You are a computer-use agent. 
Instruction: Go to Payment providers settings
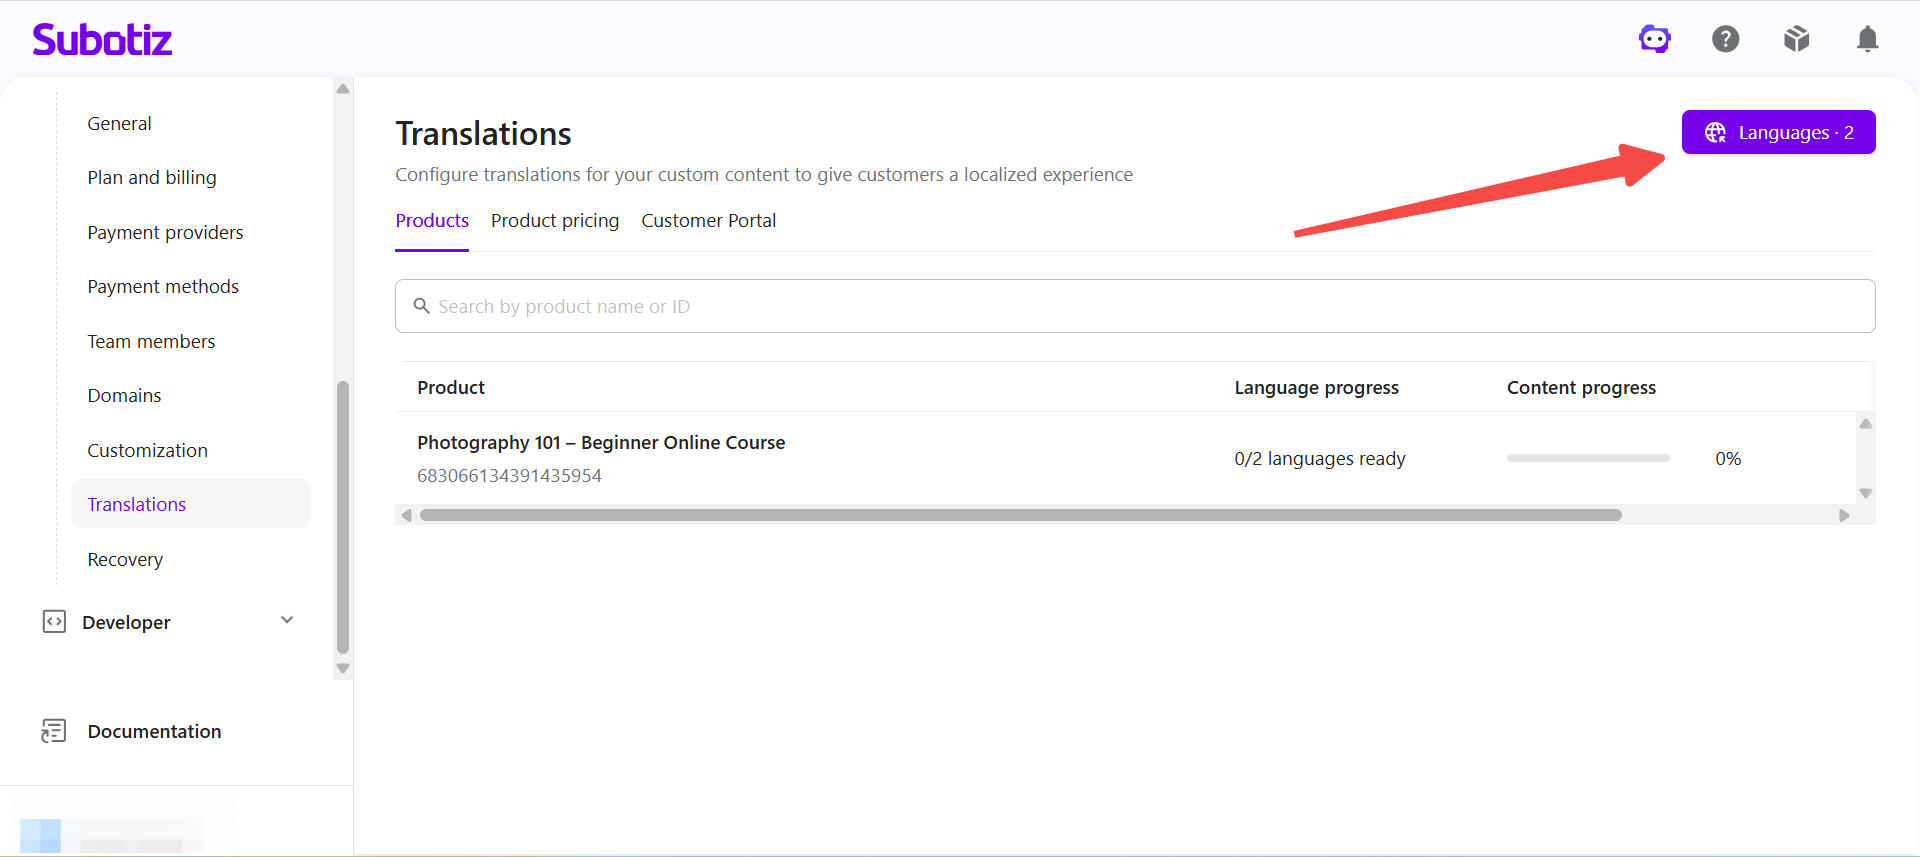165,232
